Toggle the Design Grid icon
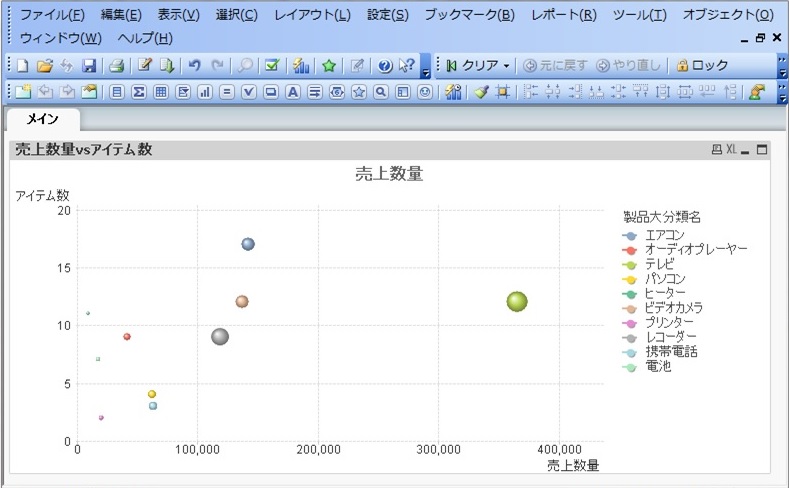 502,92
